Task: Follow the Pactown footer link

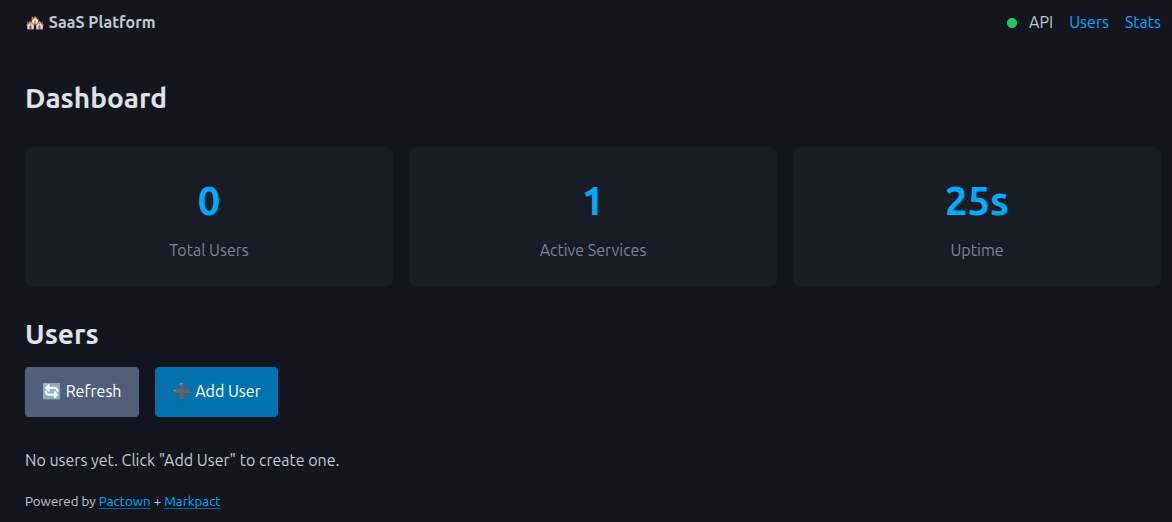Action: pos(124,502)
